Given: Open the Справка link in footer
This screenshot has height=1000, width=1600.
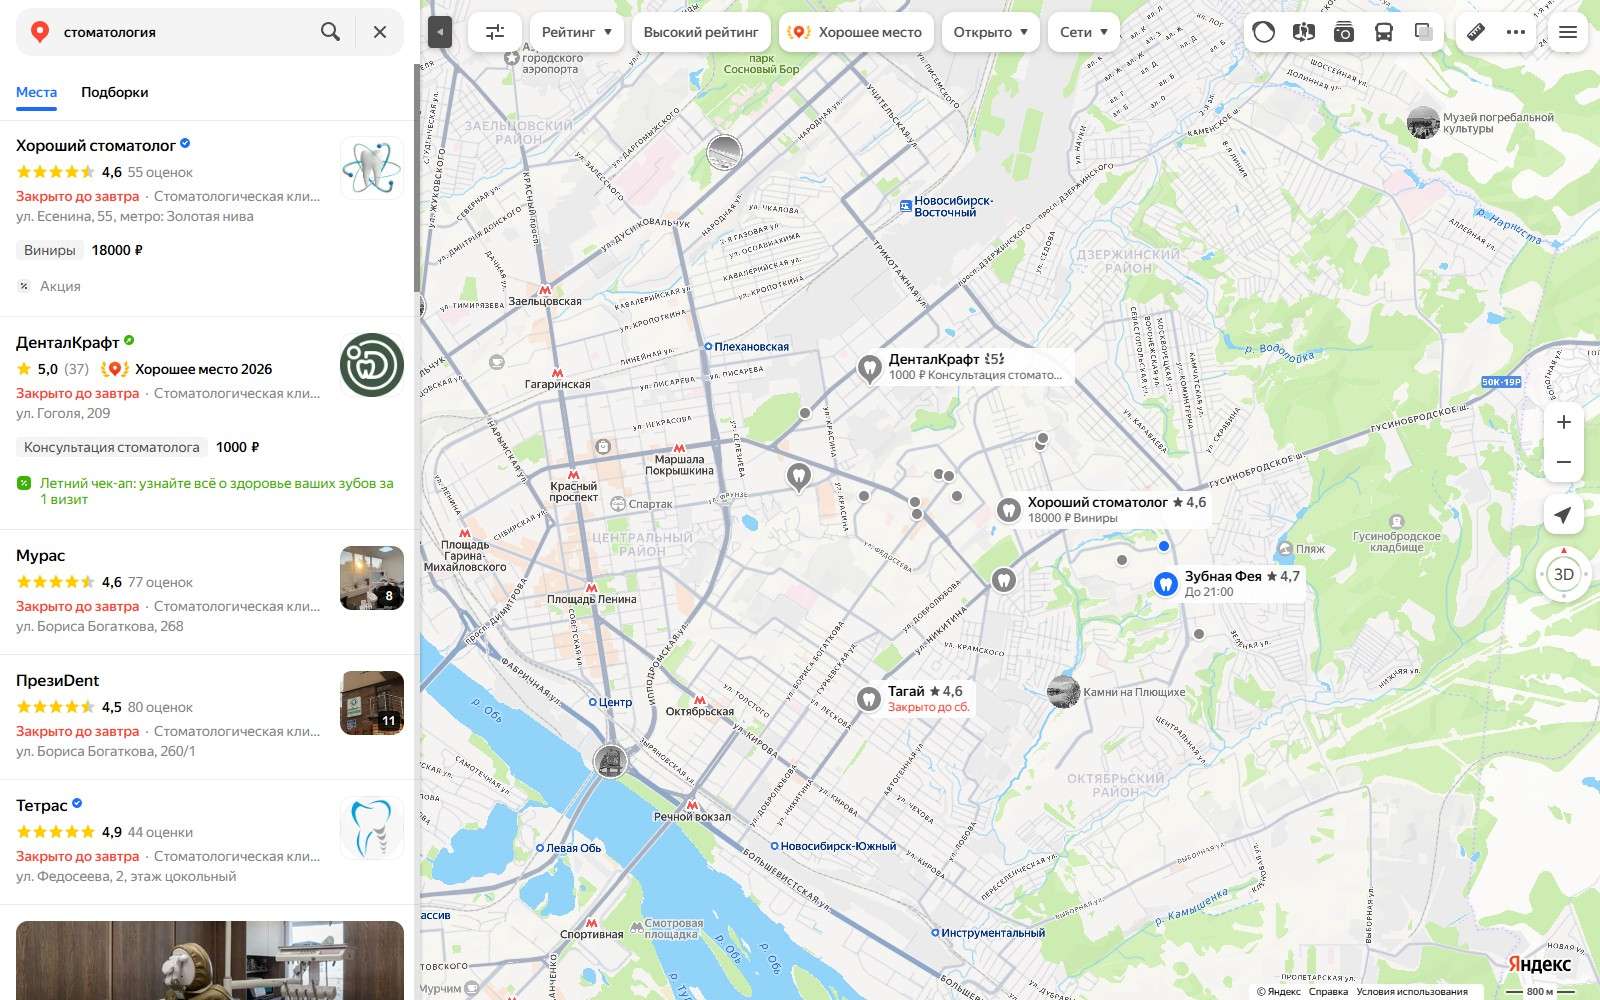Looking at the screenshot, I should tap(1328, 992).
